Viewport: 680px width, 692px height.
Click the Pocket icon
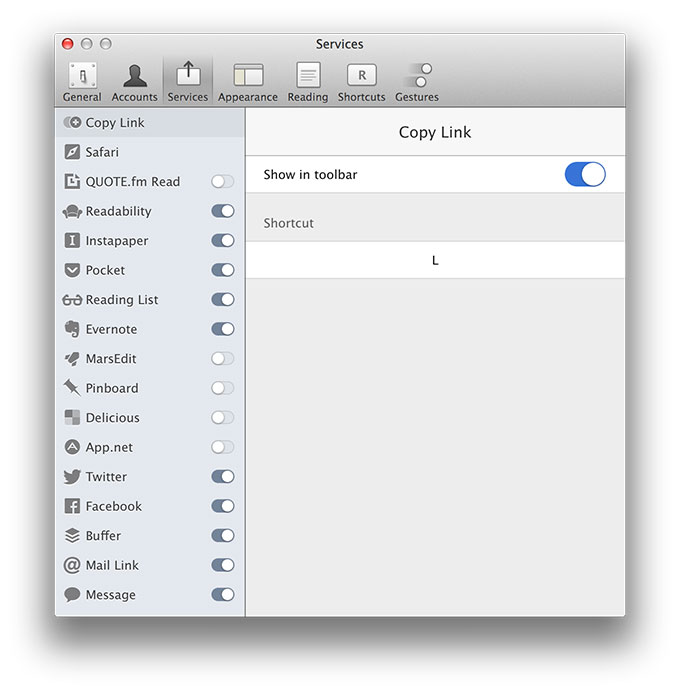[72, 270]
